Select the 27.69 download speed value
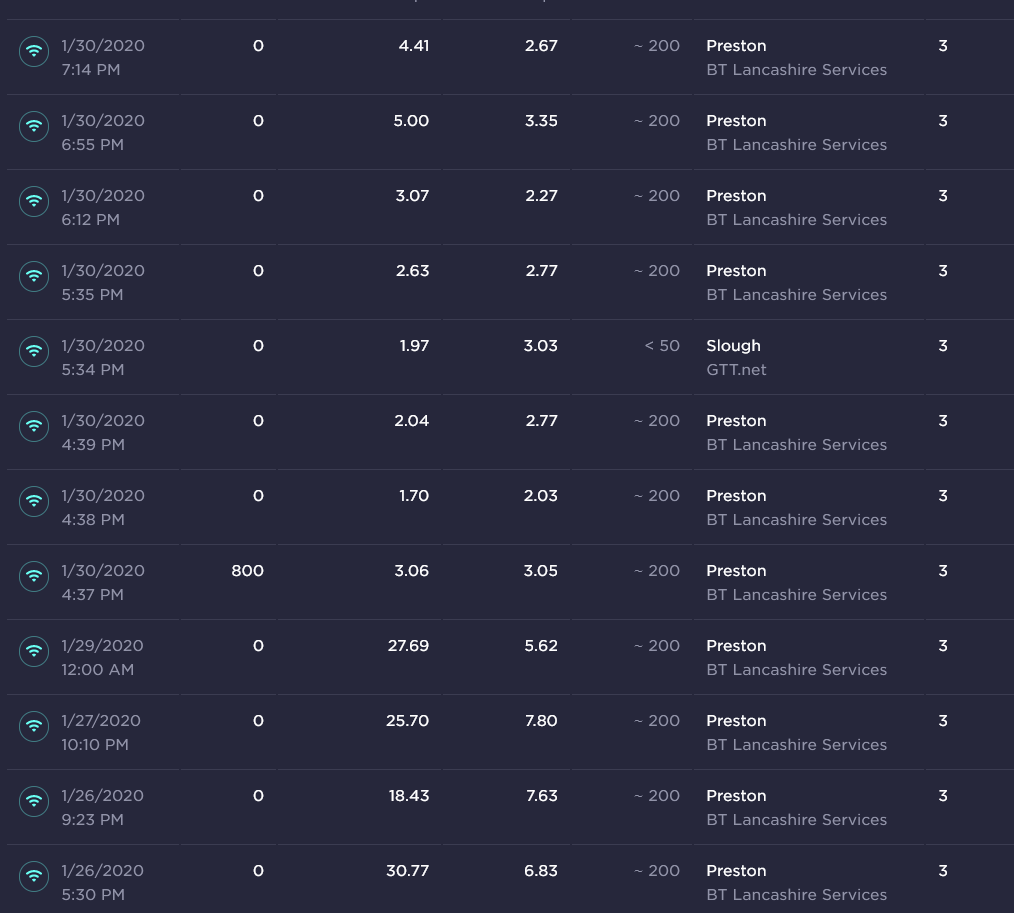The height and width of the screenshot is (913, 1014). 408,646
